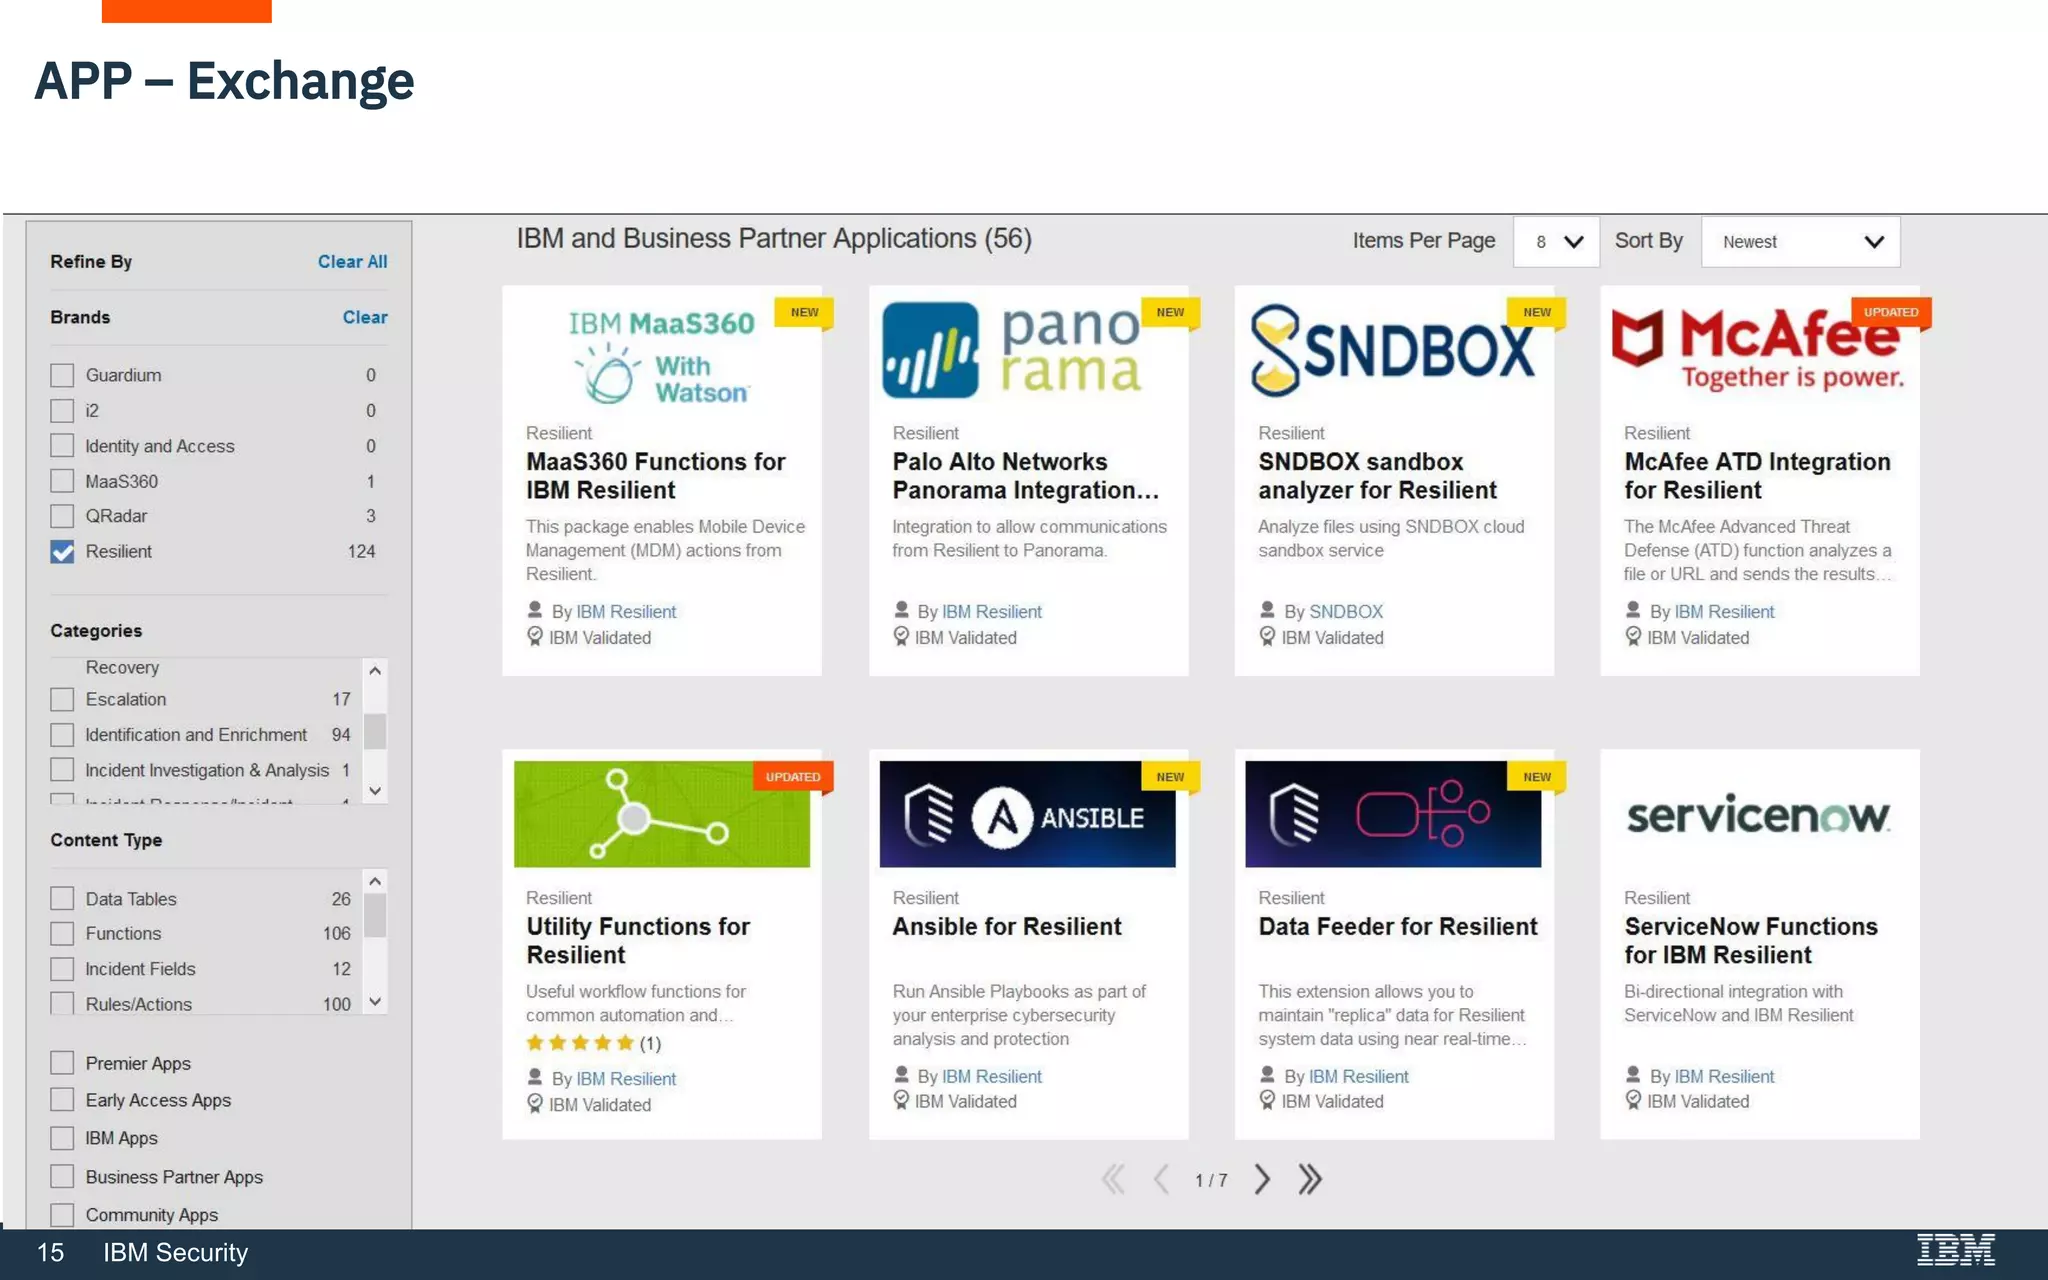2048x1280 pixels.
Task: Check the IBM Apps checkbox
Action: tap(62, 1138)
